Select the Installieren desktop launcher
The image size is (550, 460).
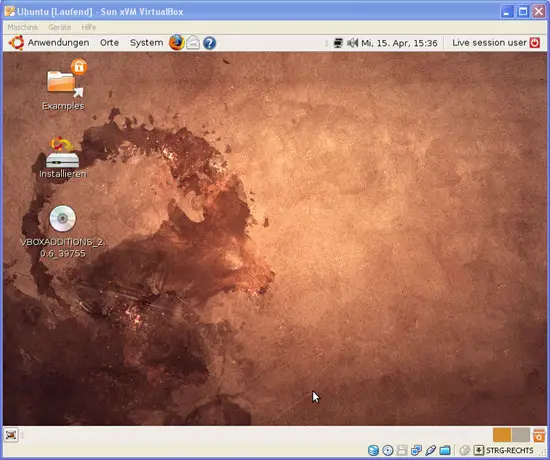62,157
